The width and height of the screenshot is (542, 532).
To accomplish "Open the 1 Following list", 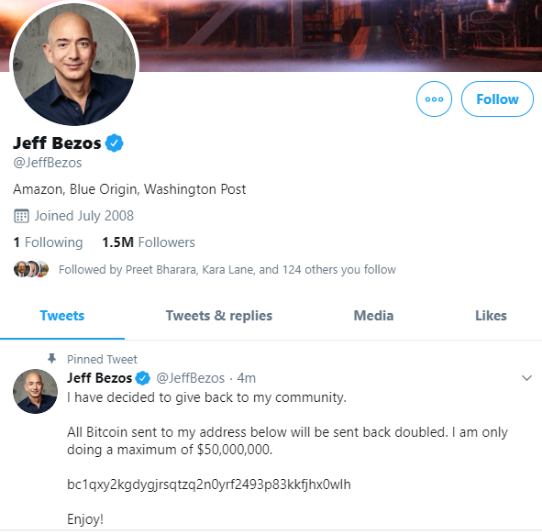I will 48,242.
